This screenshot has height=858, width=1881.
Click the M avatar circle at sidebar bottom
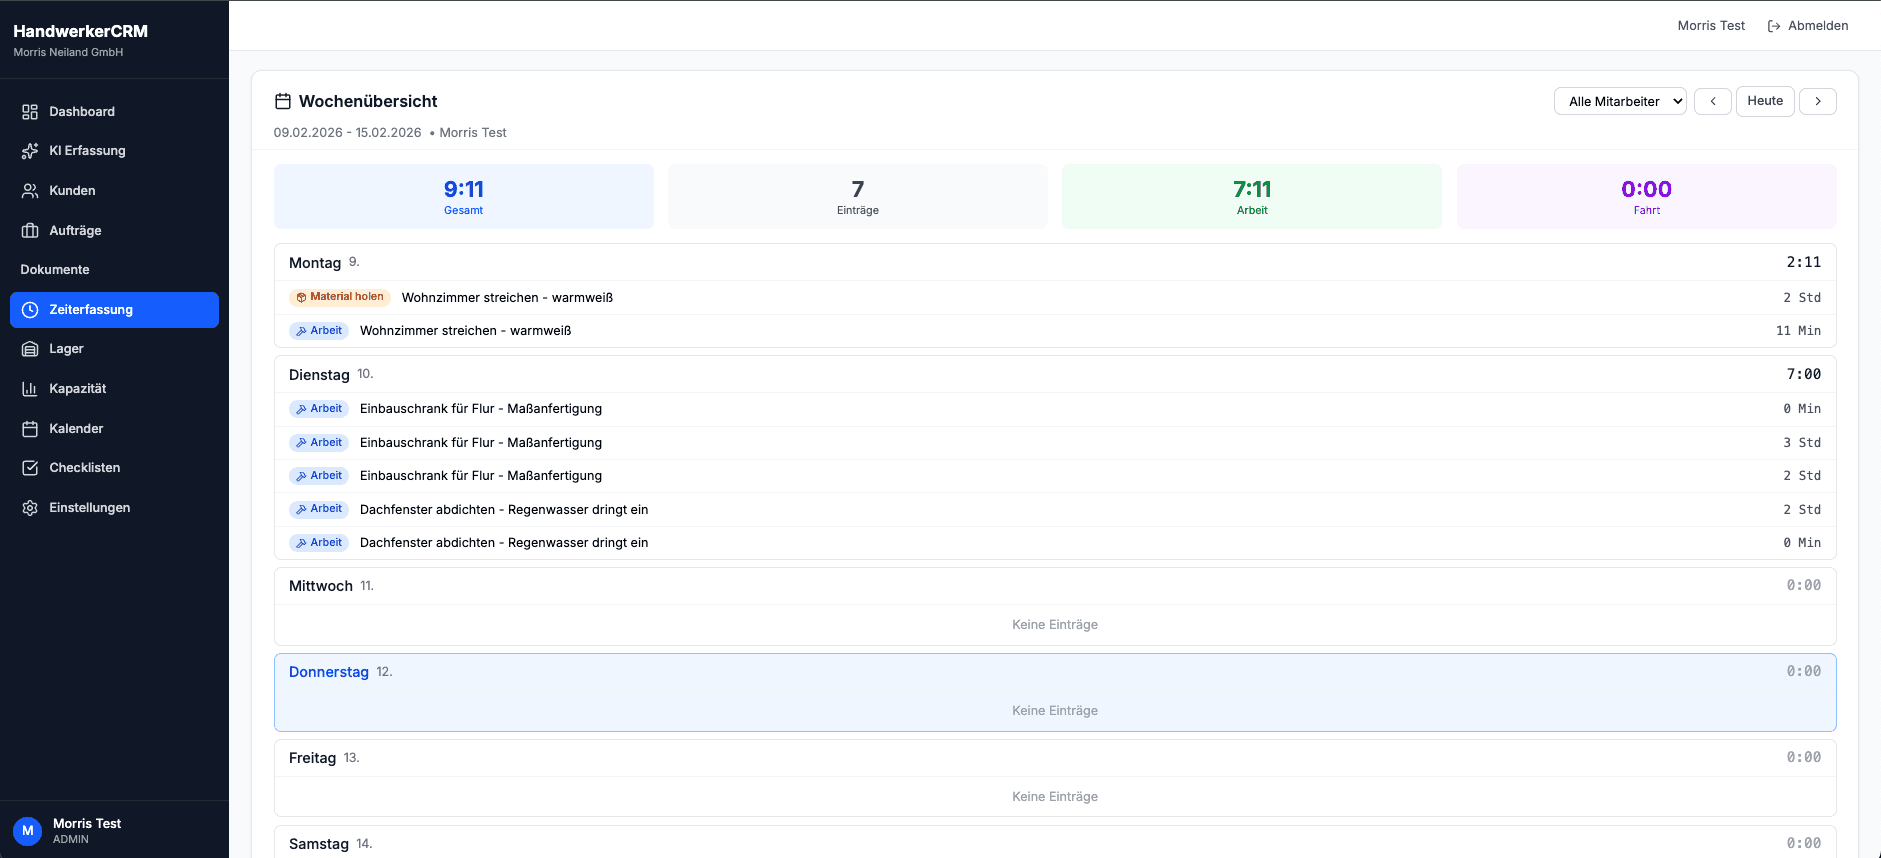point(27,831)
